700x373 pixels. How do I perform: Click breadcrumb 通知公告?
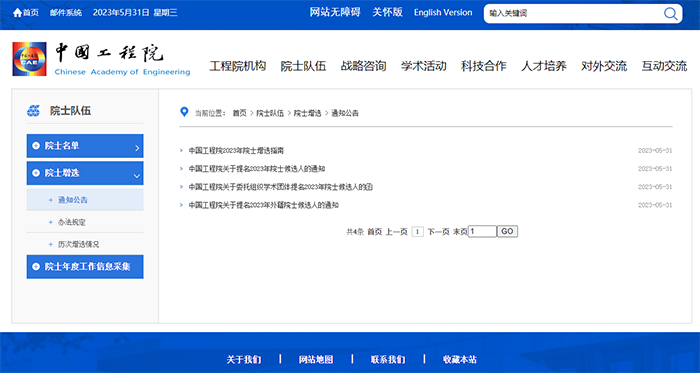pos(345,113)
